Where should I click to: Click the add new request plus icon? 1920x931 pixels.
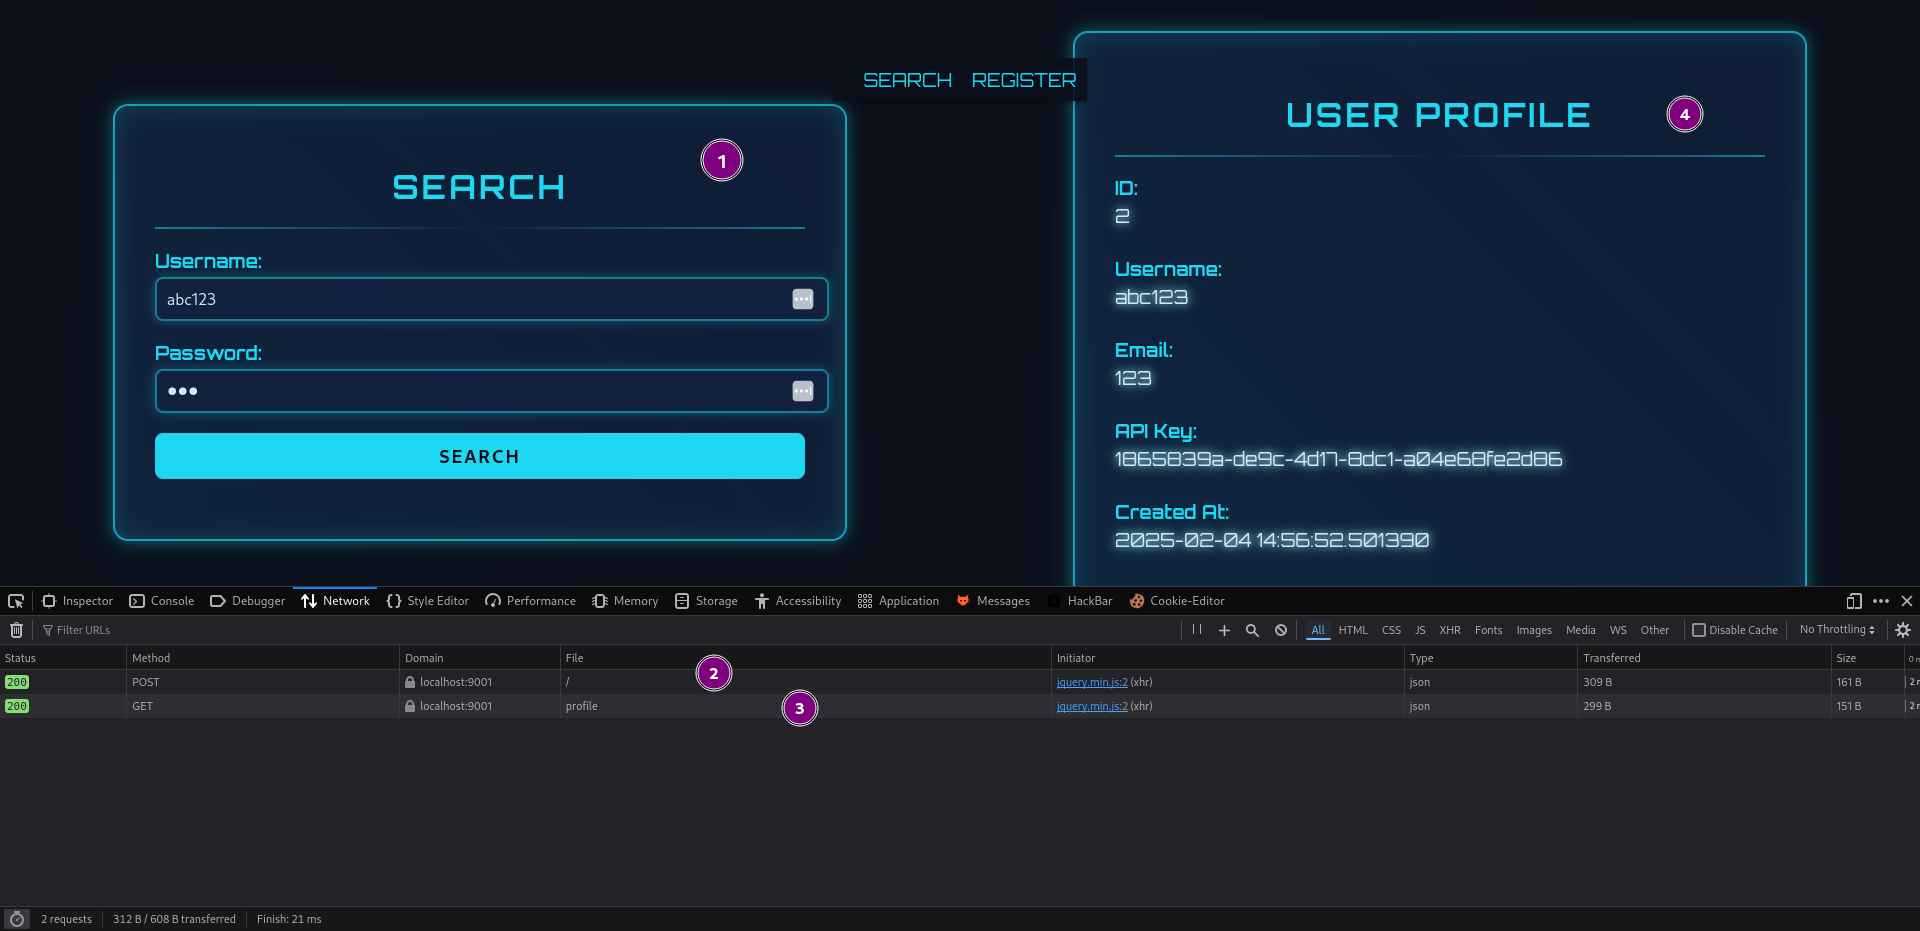(1224, 630)
